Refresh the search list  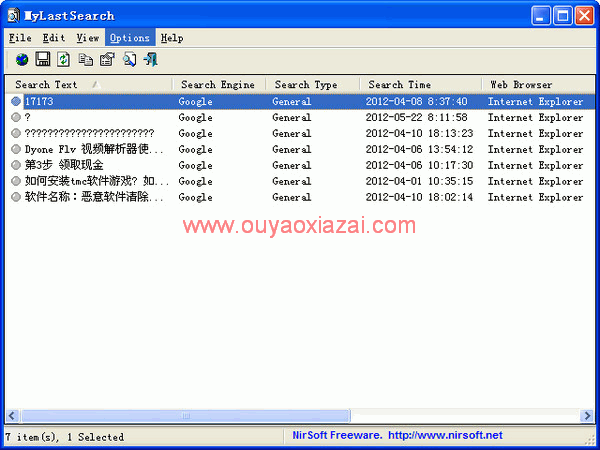click(64, 60)
